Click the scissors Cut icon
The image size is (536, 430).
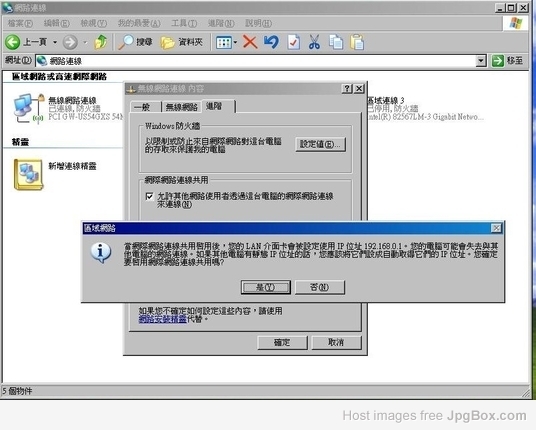(314, 42)
